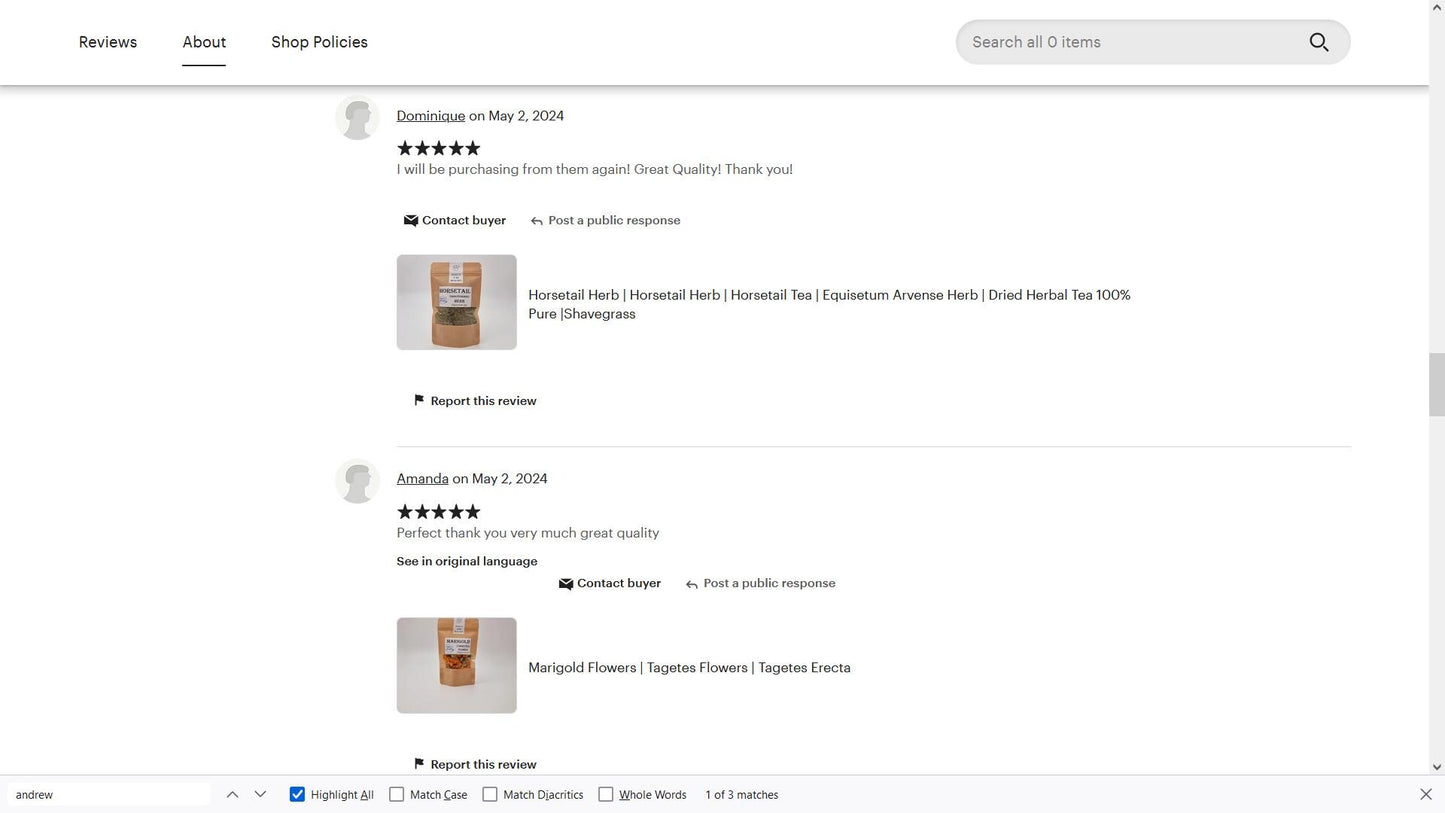Open the Shop Policies tab
Image resolution: width=1445 pixels, height=813 pixels.
[319, 42]
